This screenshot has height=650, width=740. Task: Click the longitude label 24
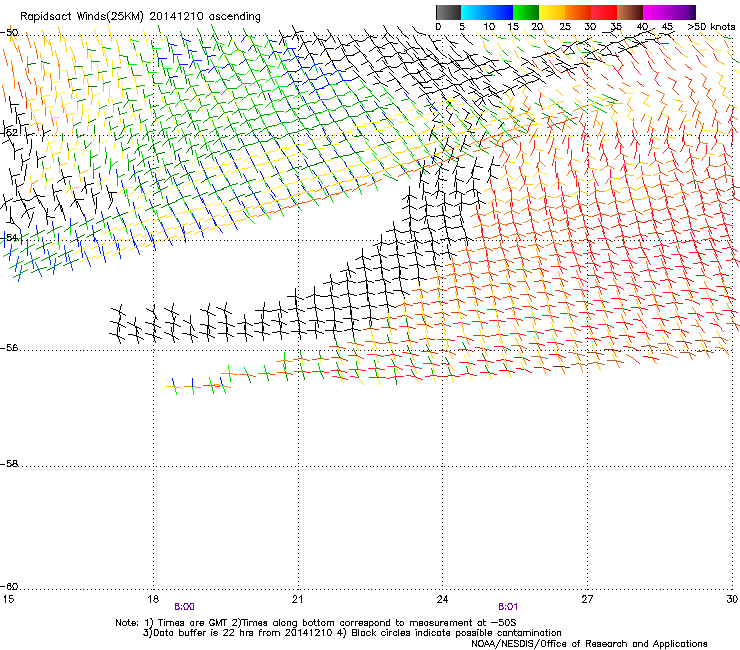(442, 599)
